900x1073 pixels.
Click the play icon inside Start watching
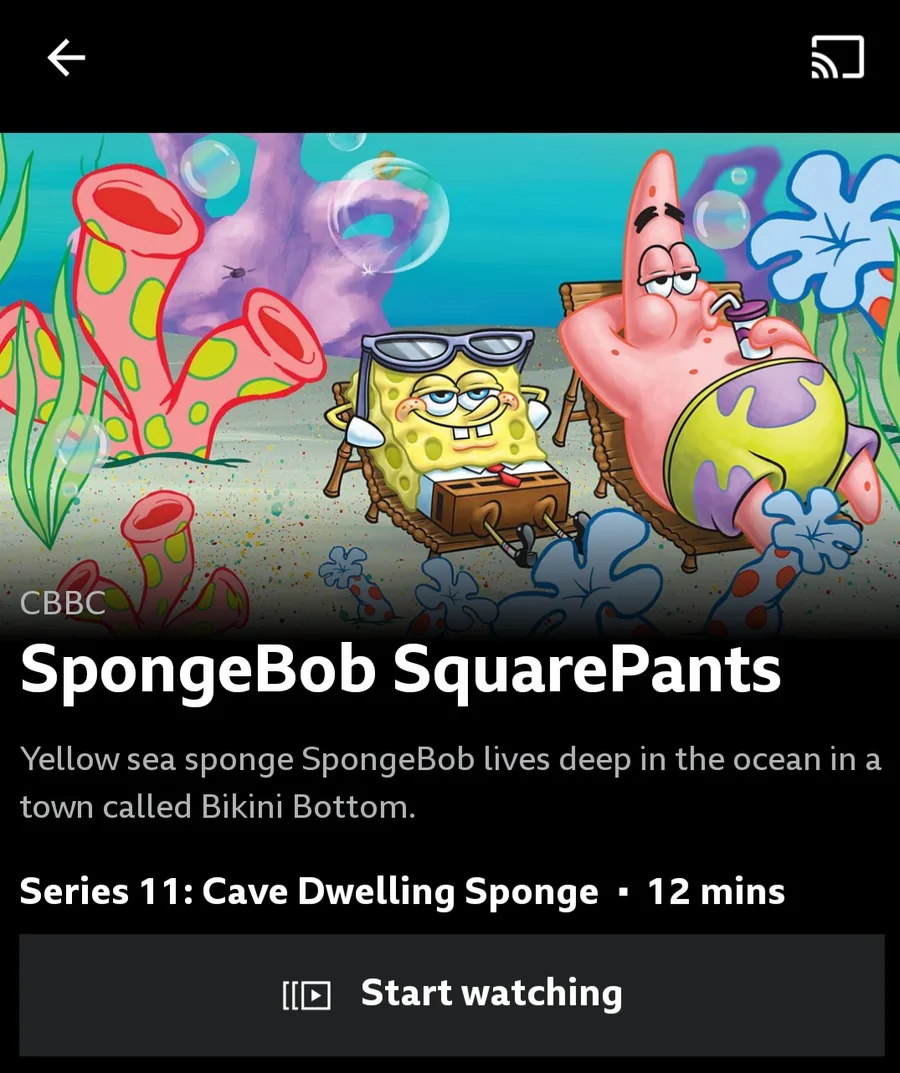point(307,995)
